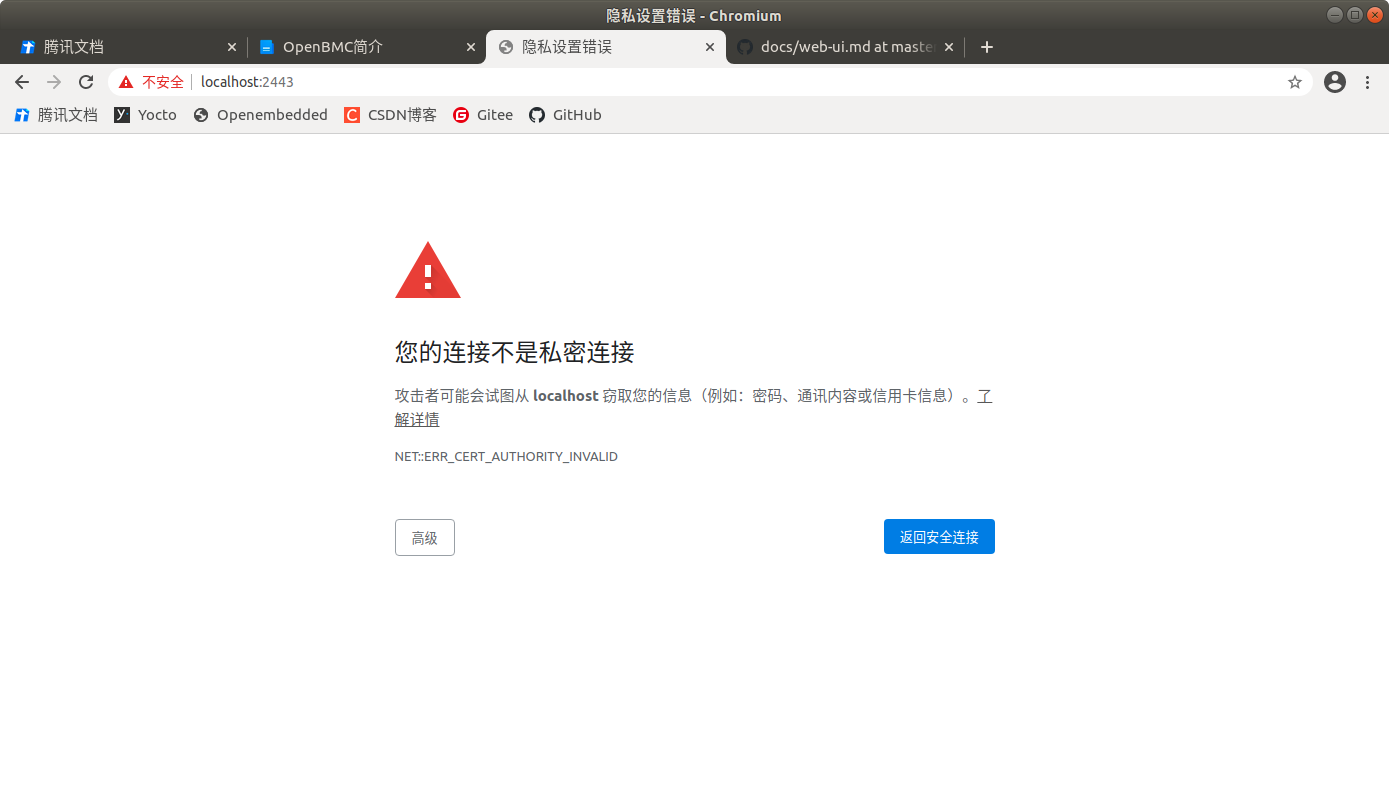
Task: Open the Gitee bookmark
Action: click(x=483, y=114)
